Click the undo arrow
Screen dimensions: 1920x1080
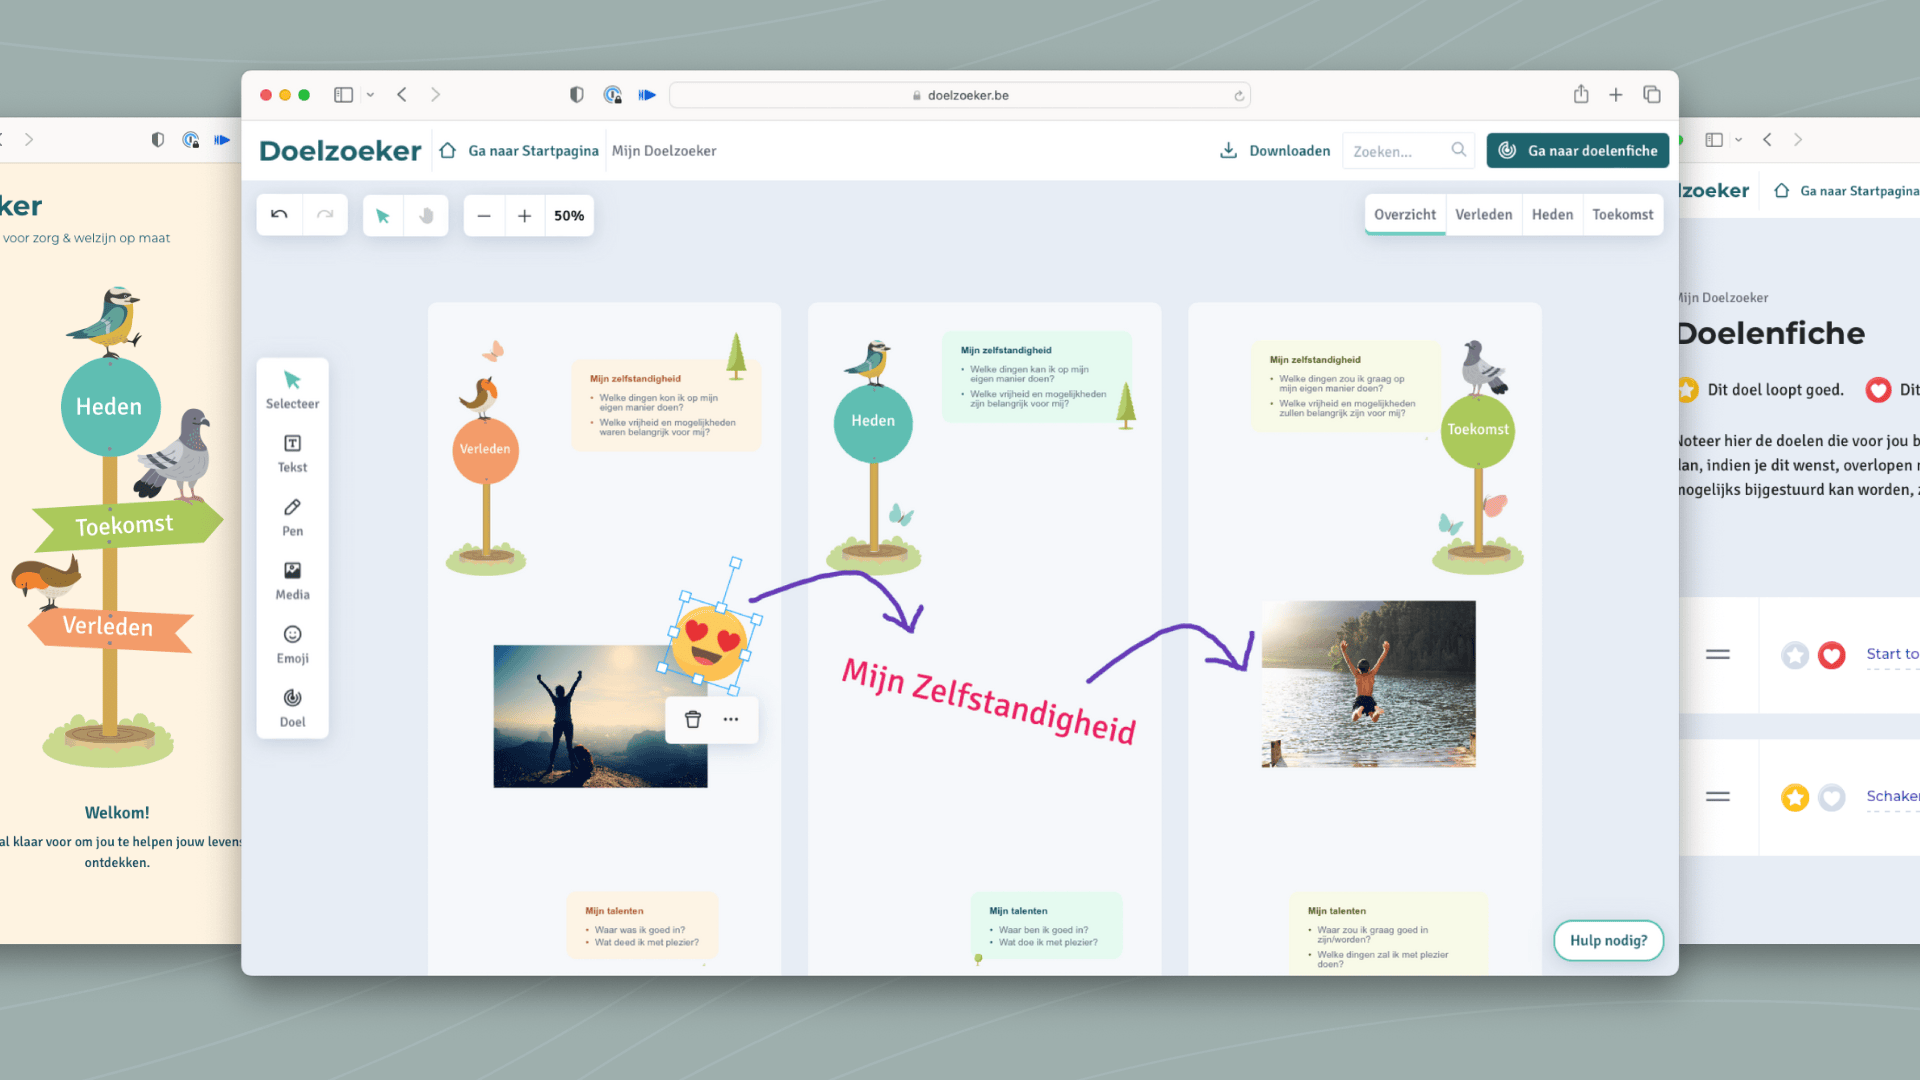click(280, 215)
